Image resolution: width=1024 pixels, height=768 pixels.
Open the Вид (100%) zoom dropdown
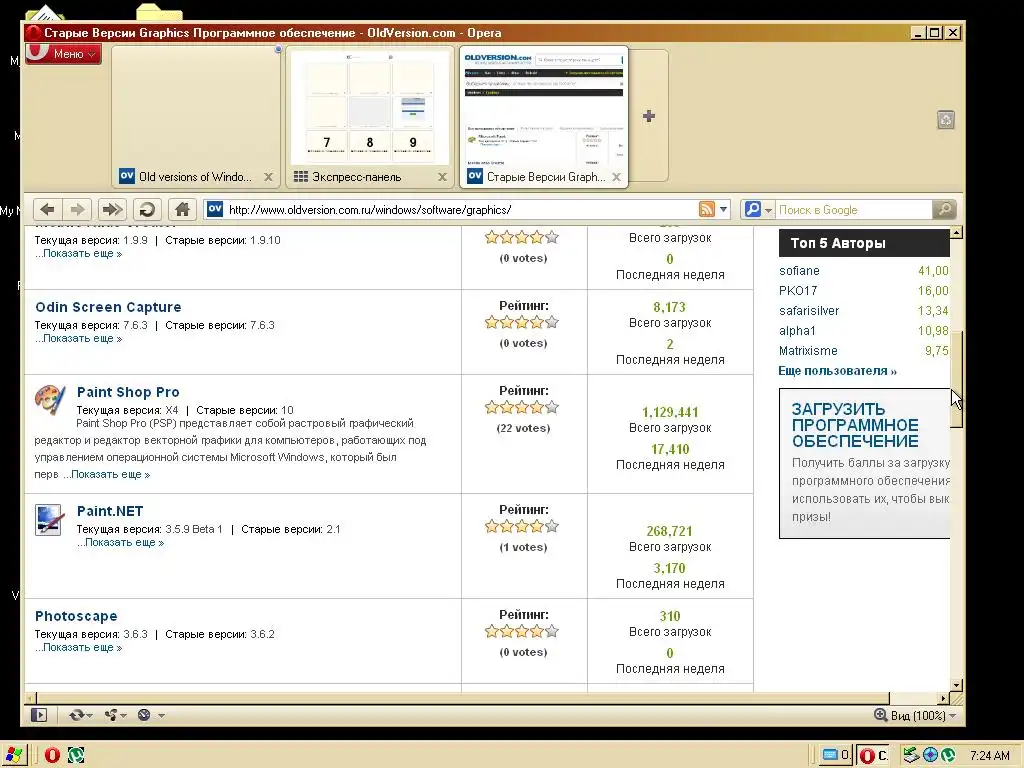click(915, 715)
